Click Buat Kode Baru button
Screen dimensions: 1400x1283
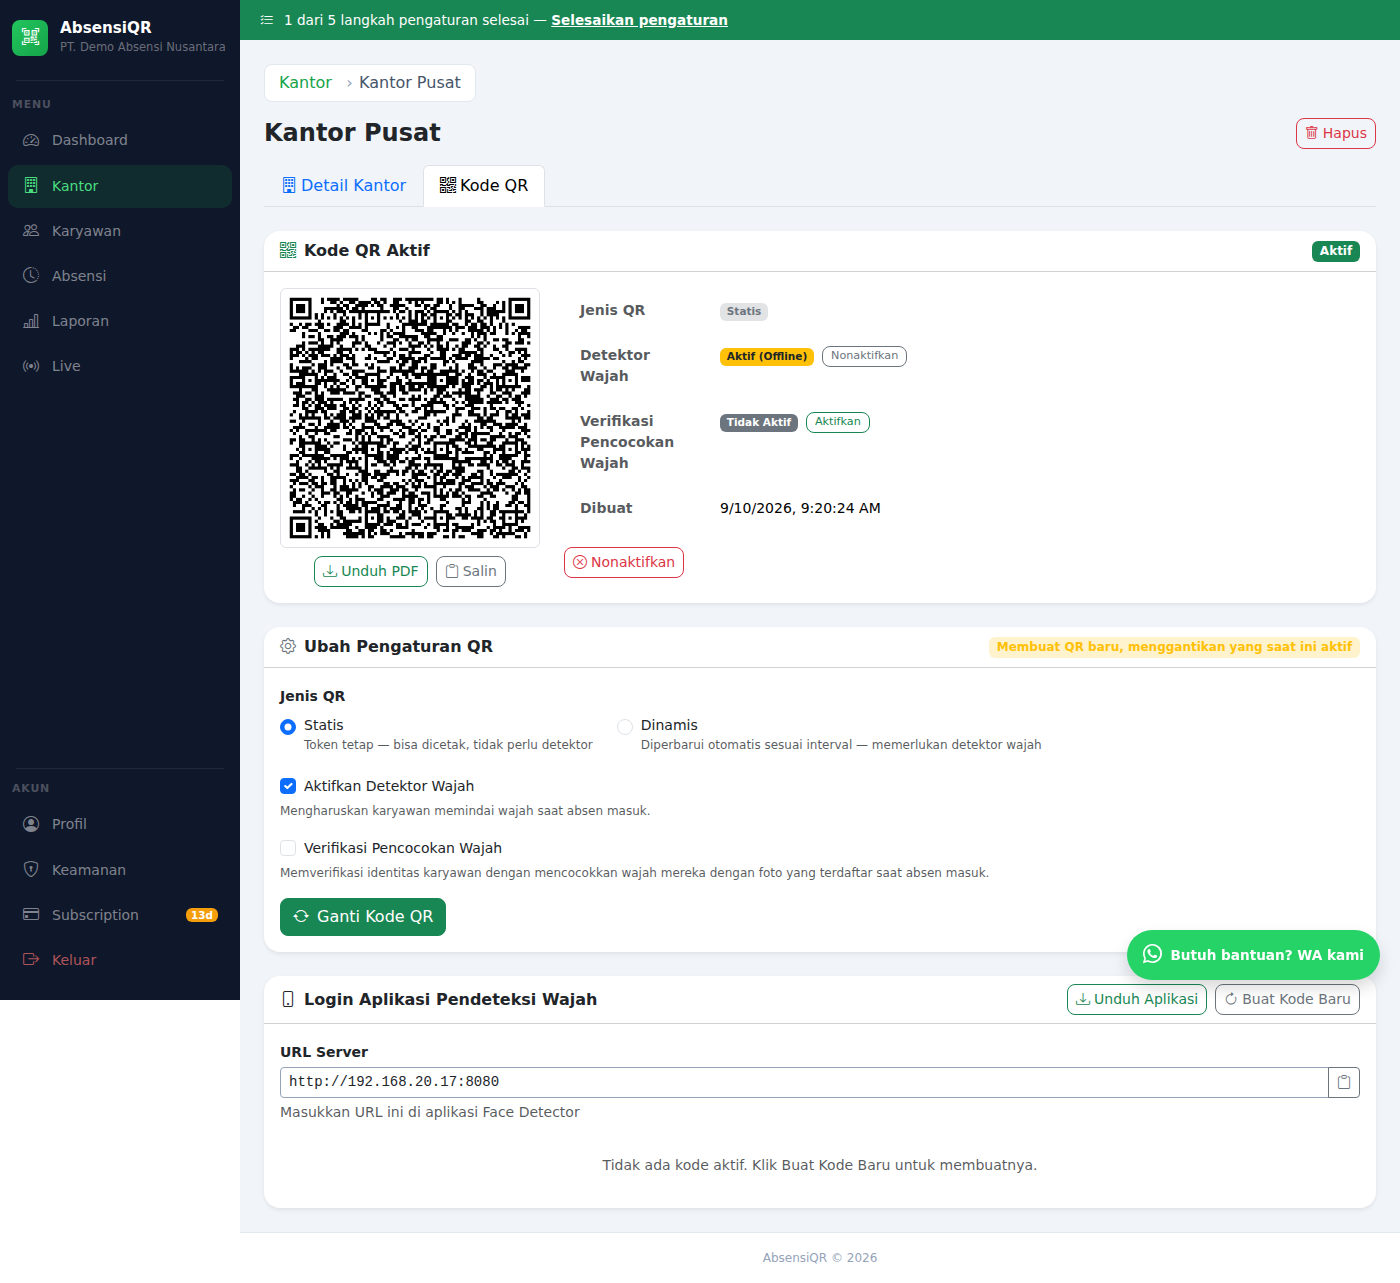1287,999
